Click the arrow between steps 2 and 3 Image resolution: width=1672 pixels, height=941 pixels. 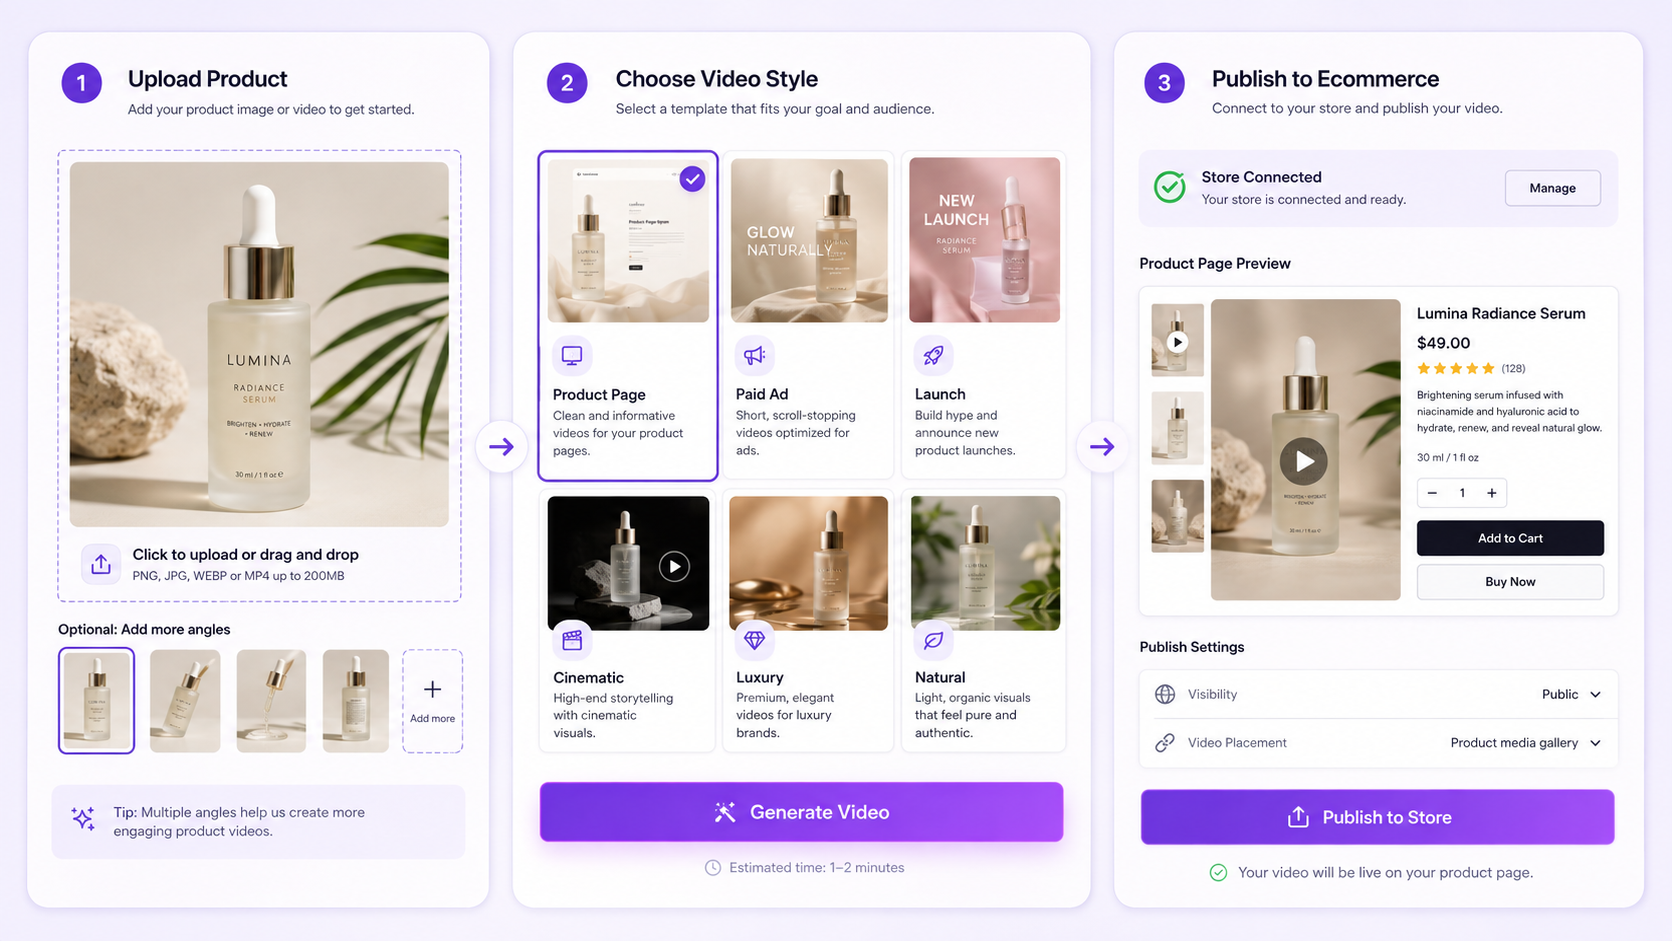(1102, 447)
